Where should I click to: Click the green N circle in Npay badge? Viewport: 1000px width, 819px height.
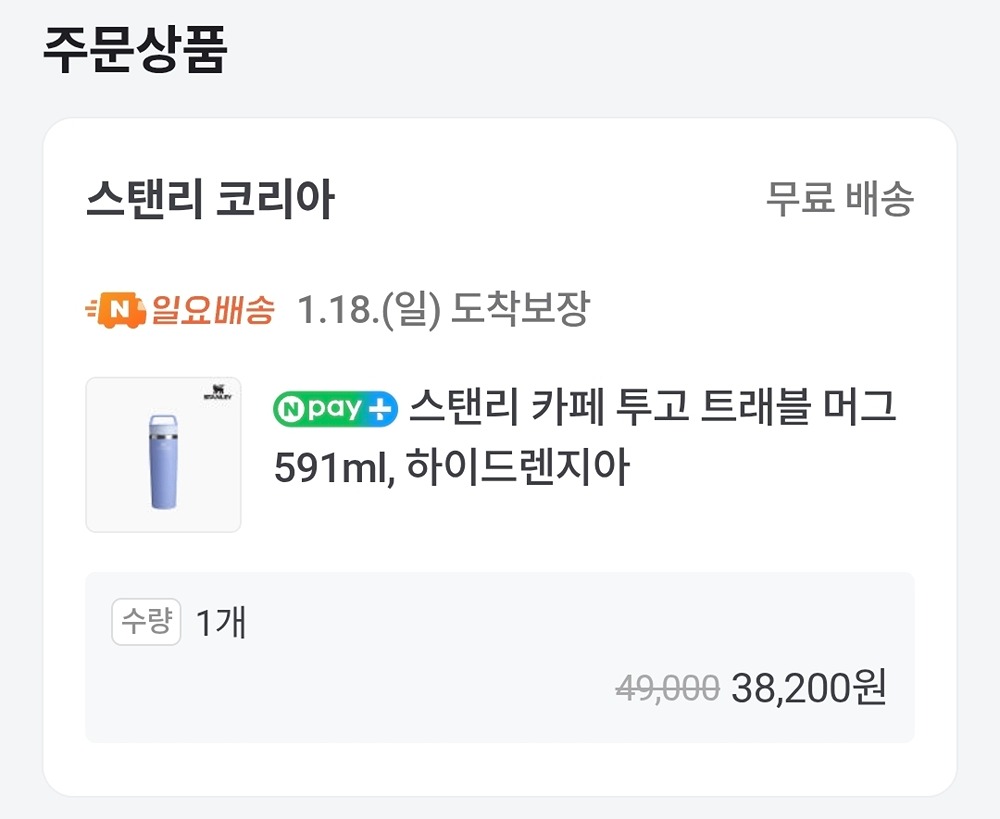(x=291, y=409)
